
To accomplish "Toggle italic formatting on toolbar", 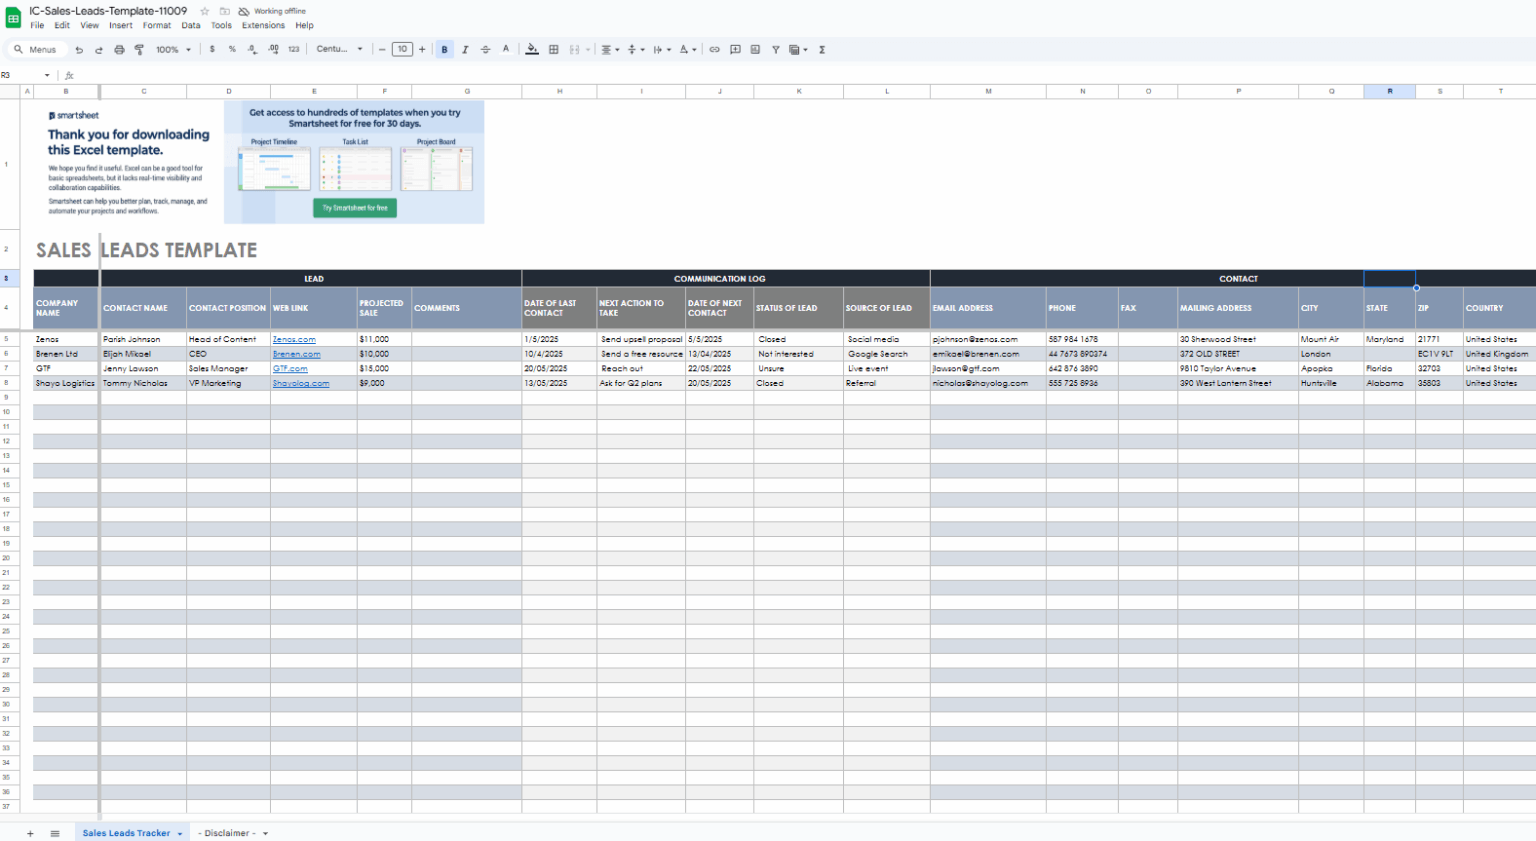I will pos(464,49).
